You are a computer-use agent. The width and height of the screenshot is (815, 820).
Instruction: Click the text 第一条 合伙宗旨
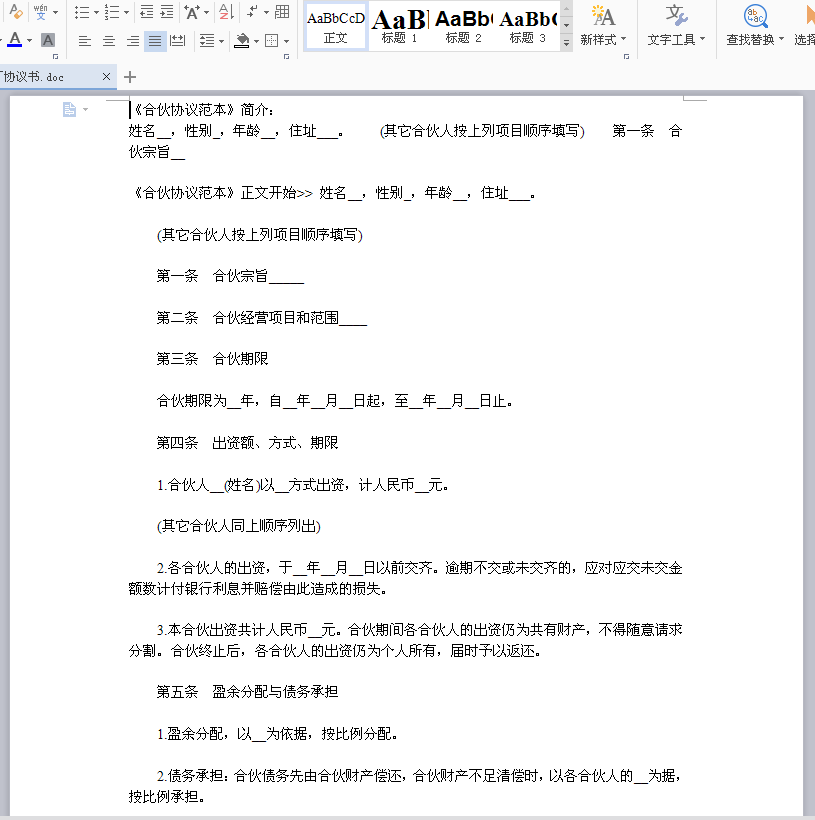click(230, 276)
